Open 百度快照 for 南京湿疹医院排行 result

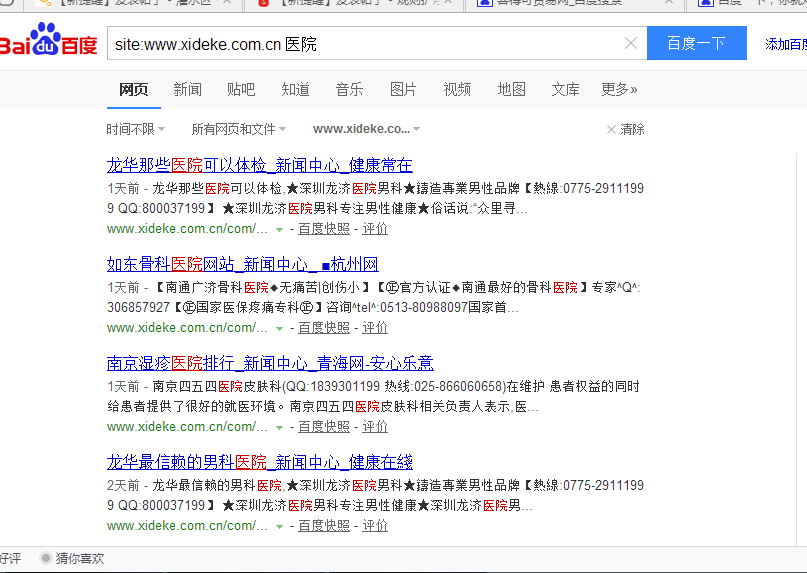coord(324,426)
